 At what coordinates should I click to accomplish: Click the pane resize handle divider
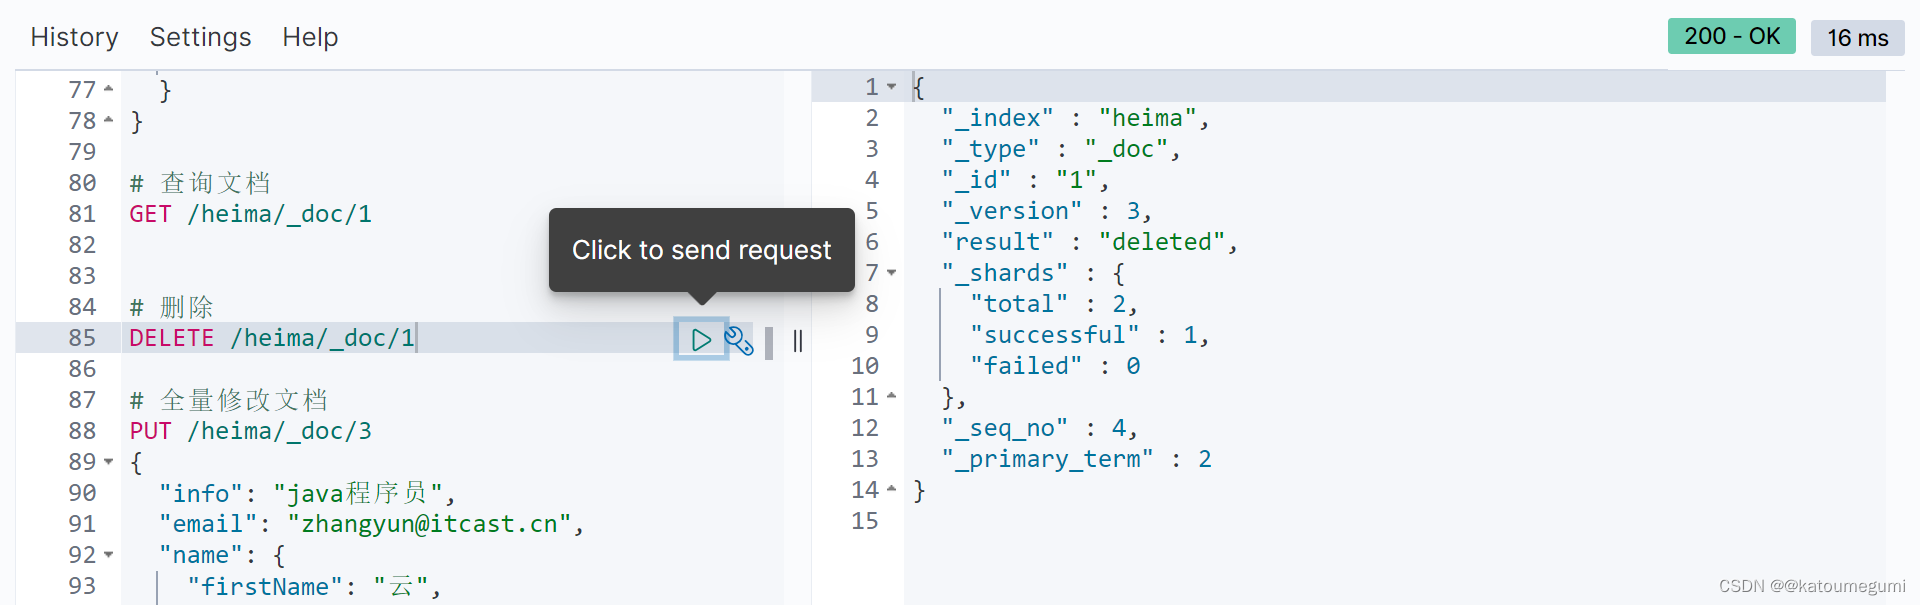click(x=798, y=341)
